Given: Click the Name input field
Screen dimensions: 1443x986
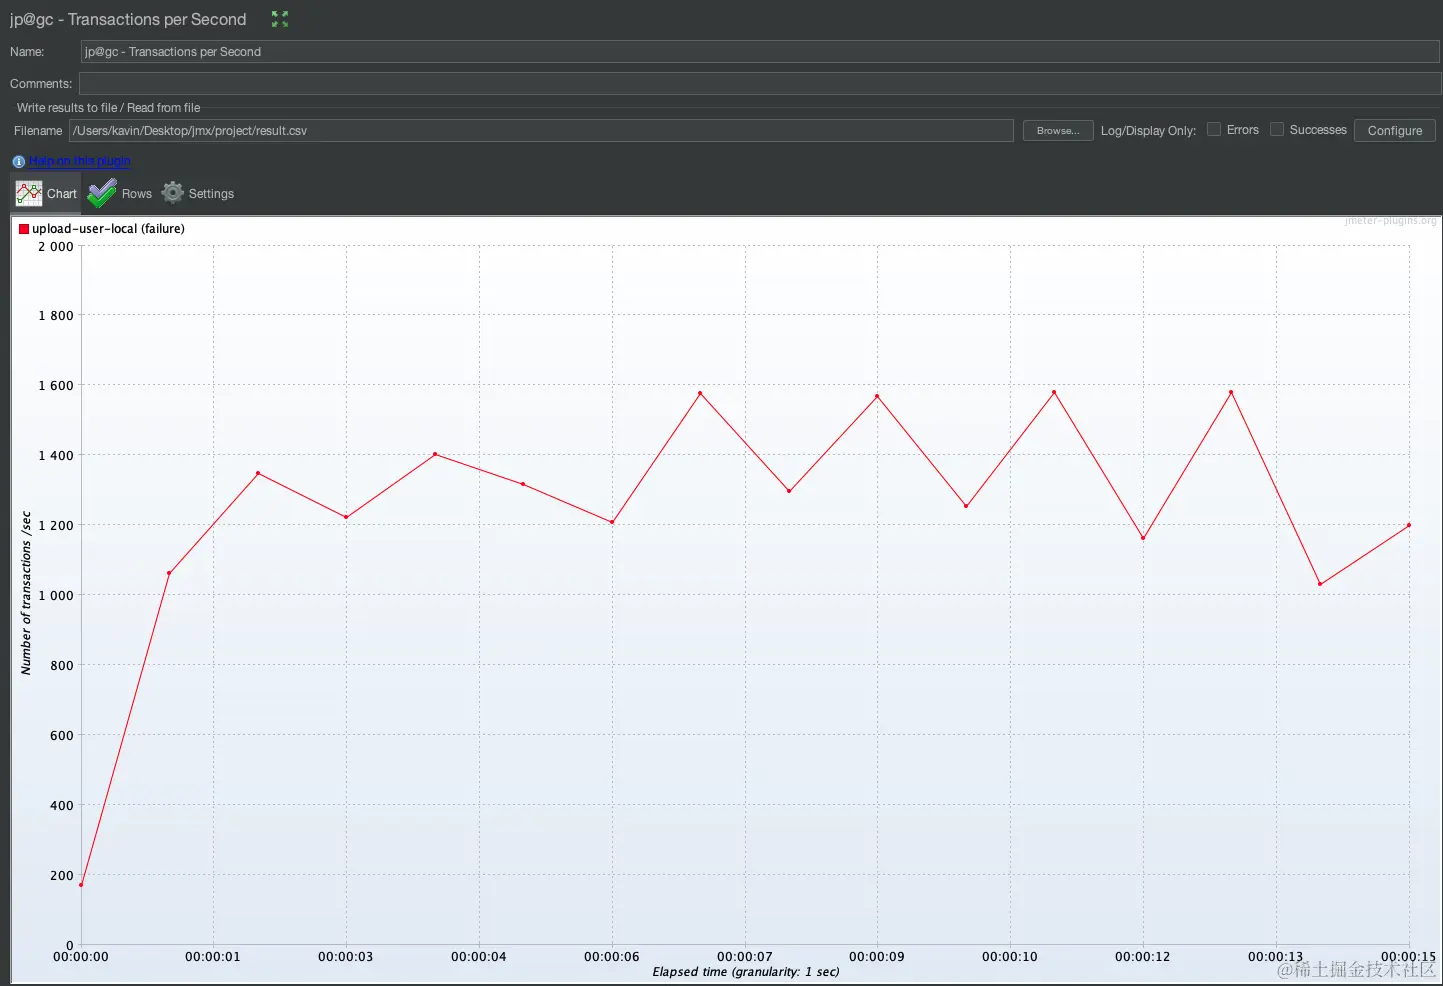Looking at the screenshot, I should (760, 52).
